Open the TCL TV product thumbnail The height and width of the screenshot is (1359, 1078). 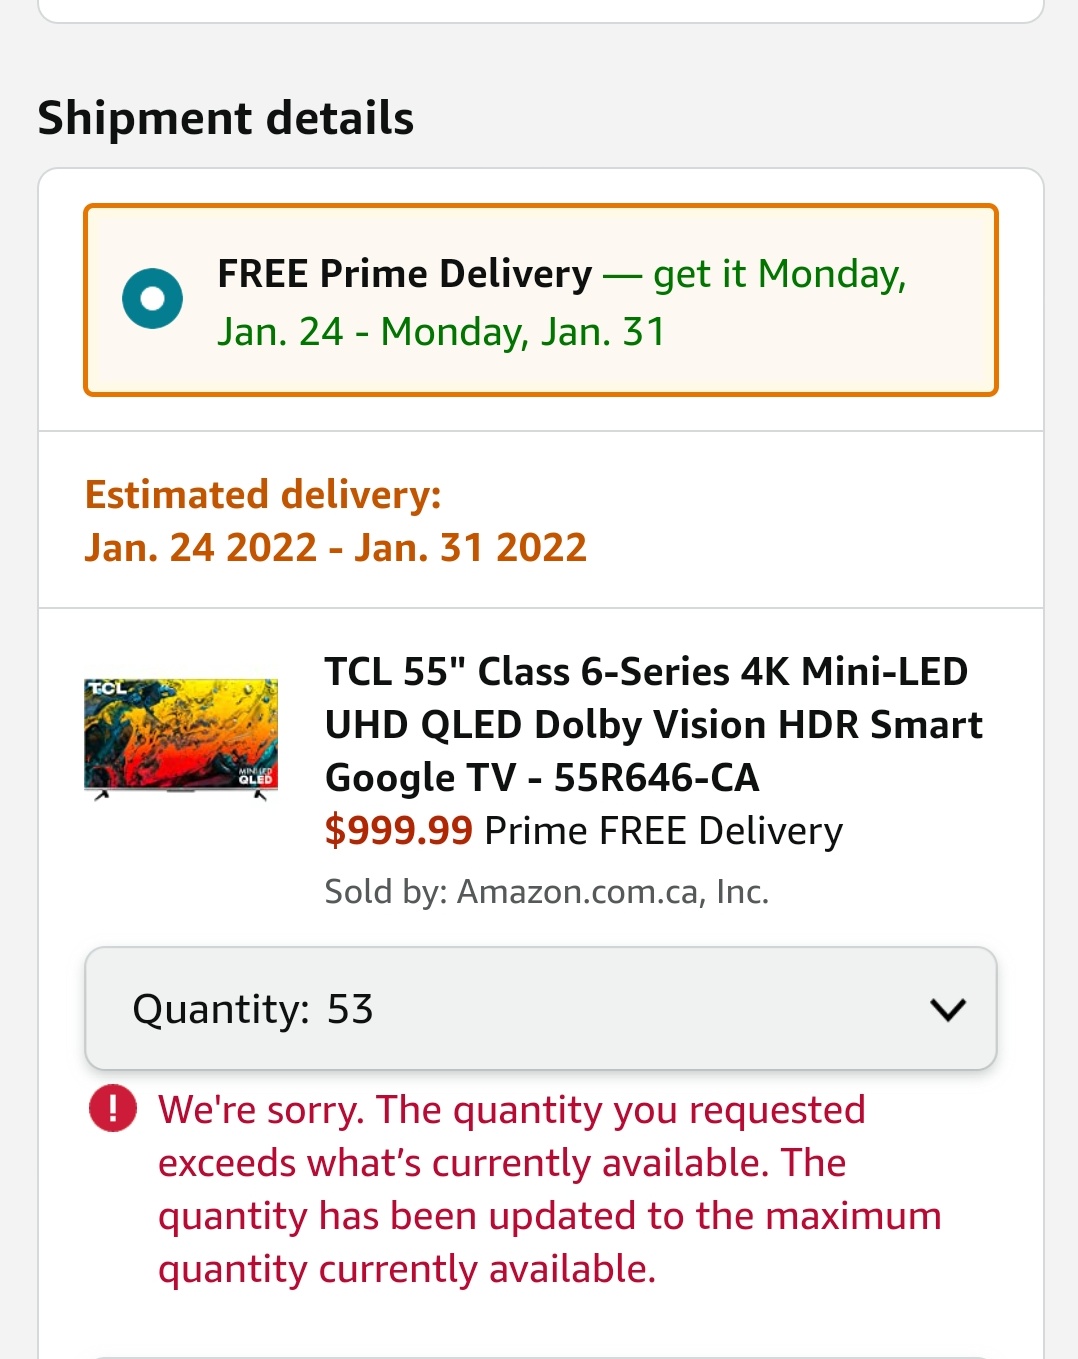[181, 738]
